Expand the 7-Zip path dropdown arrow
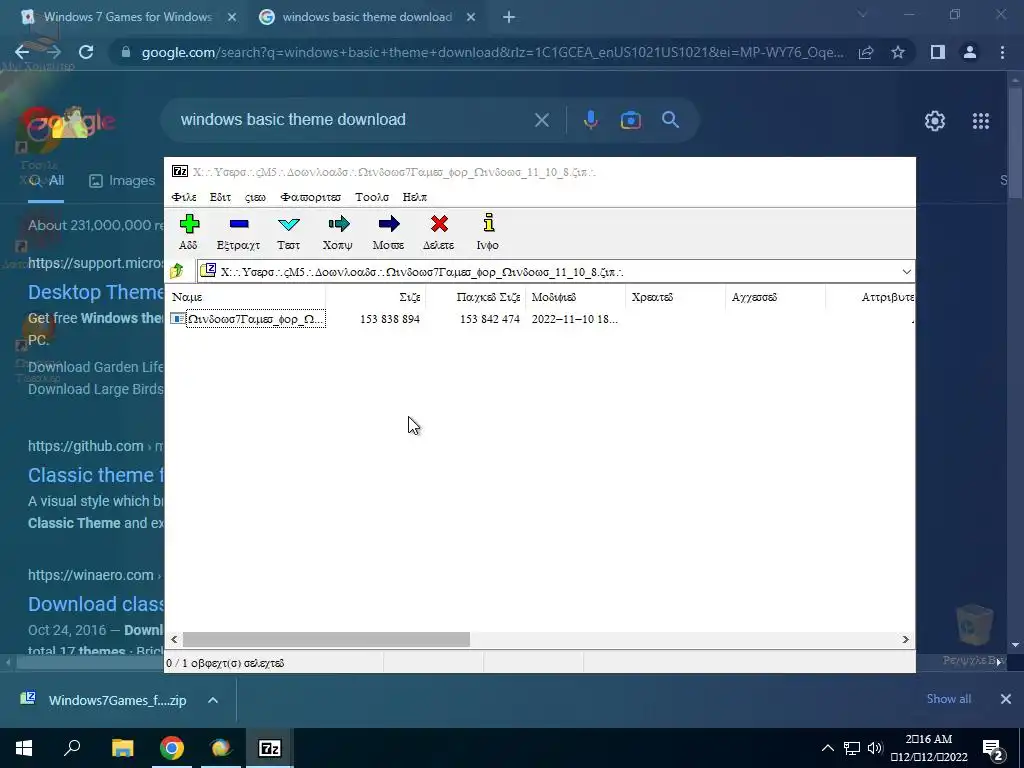The image size is (1024, 768). pos(906,272)
